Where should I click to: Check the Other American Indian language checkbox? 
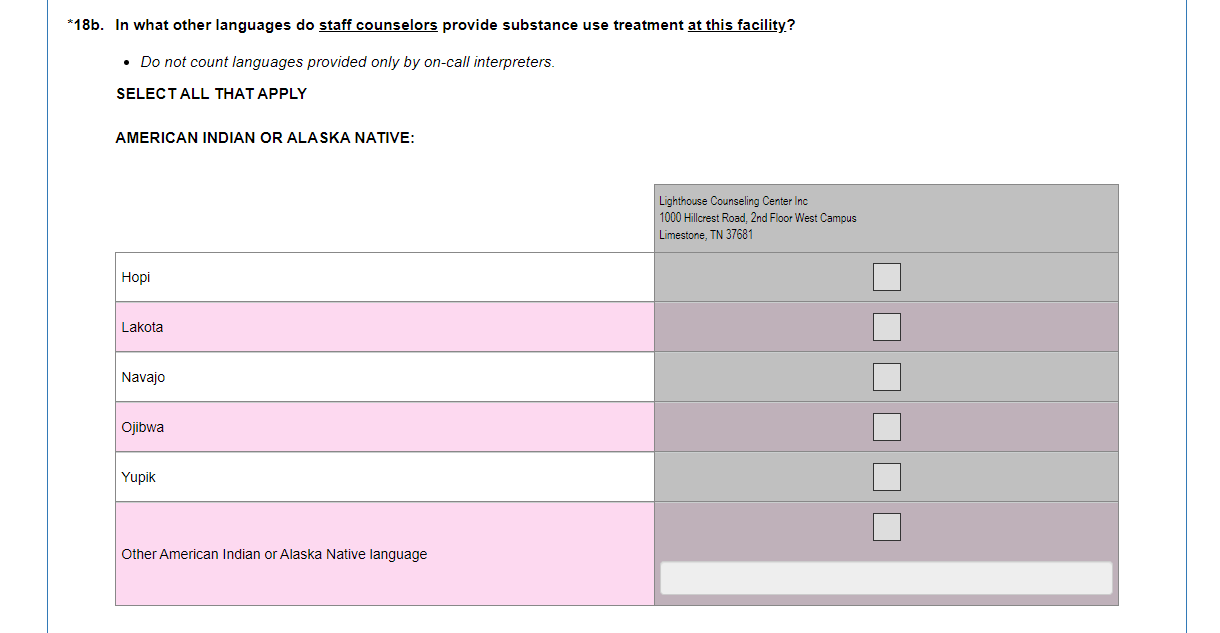click(x=886, y=527)
